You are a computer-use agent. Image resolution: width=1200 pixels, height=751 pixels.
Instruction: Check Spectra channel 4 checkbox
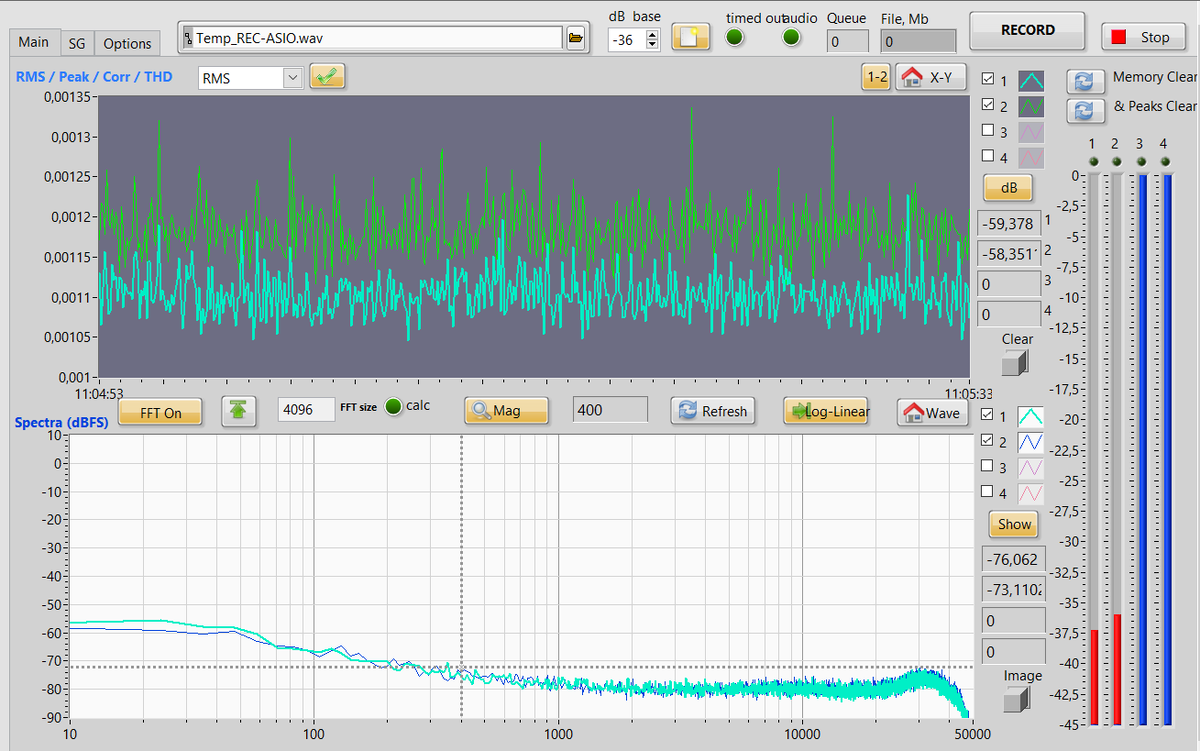(988, 492)
